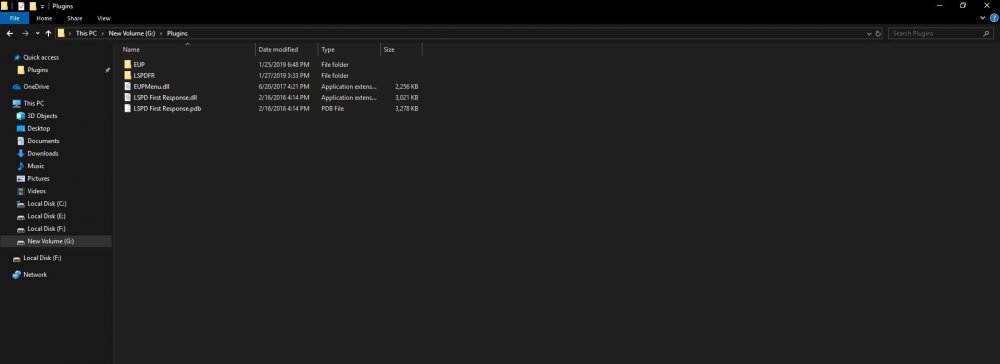Select the EUPMenu.dll file icon
The width and height of the screenshot is (1000, 364).
coord(128,86)
